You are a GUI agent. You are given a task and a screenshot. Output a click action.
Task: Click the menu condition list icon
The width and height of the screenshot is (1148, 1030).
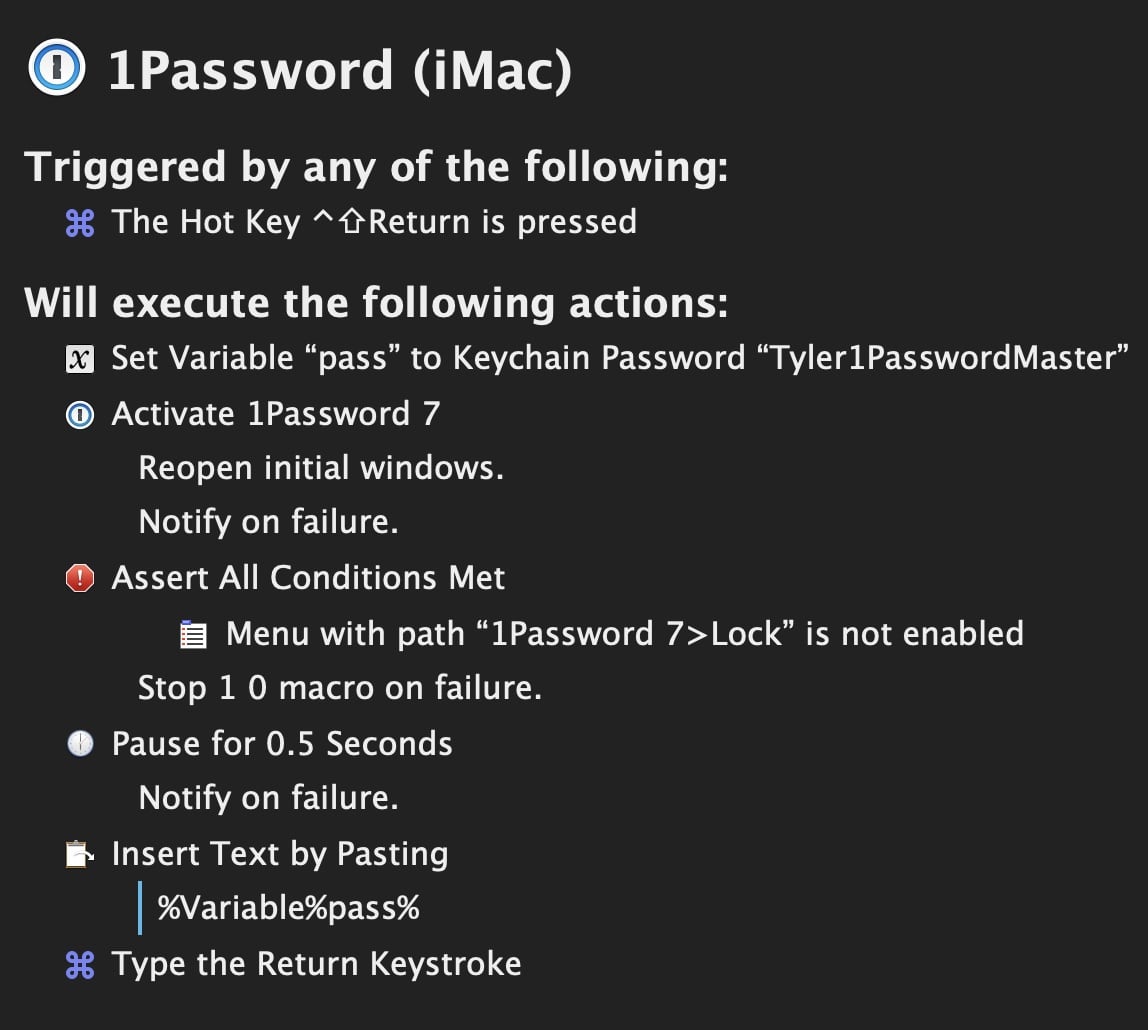(194, 635)
